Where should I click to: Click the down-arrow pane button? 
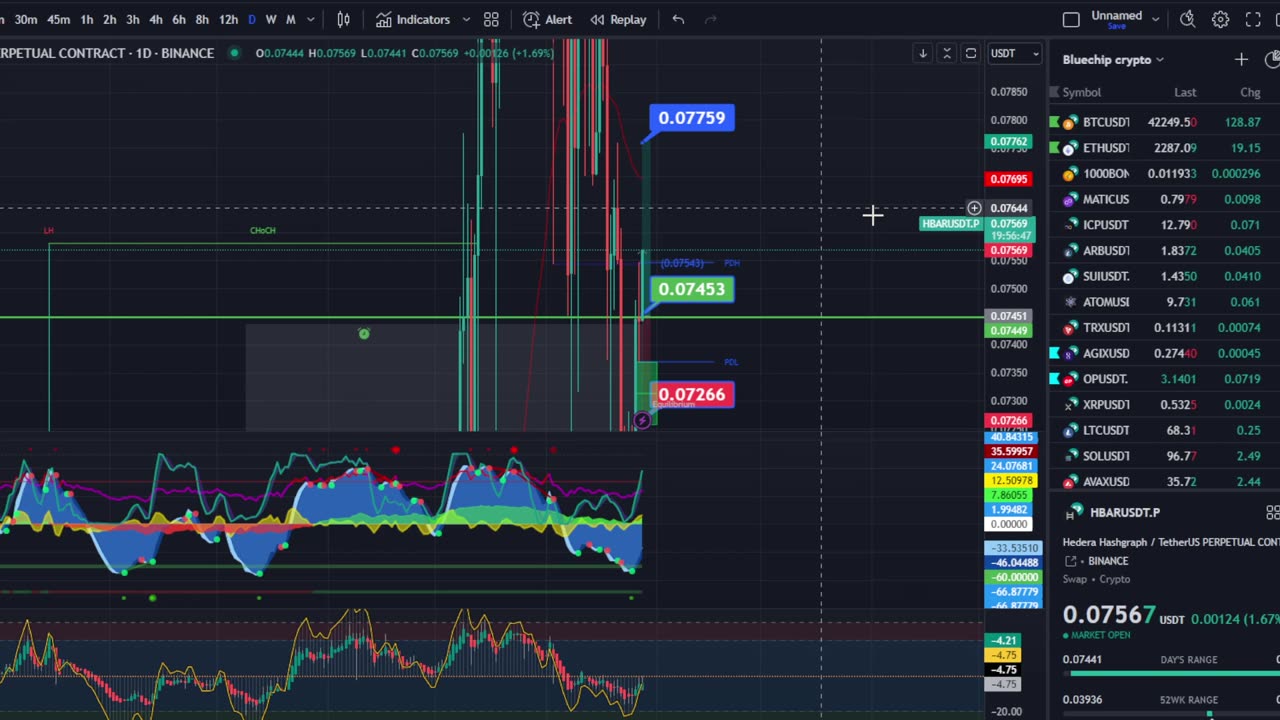pos(923,53)
